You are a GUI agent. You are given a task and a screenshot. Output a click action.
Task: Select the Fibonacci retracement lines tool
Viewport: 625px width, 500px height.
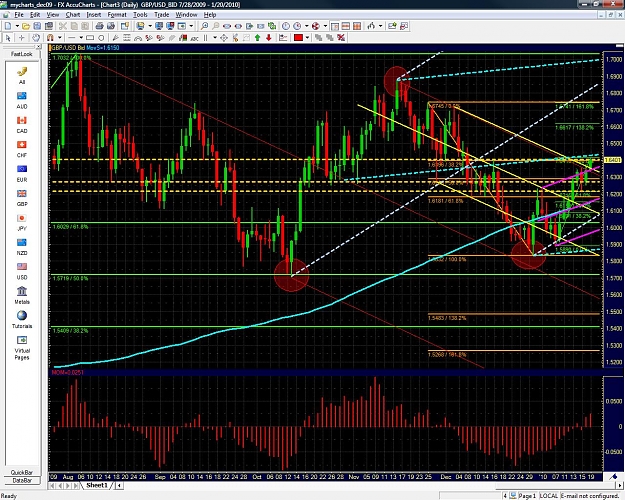127,38
